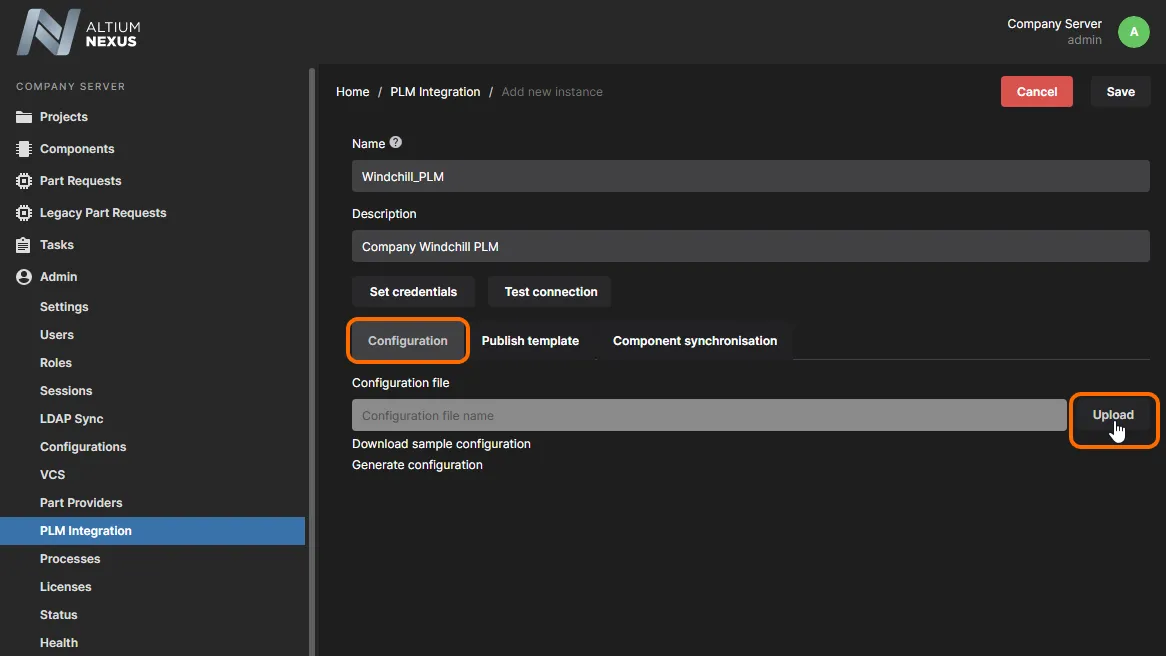Click the sidebar vertical scrollbar
Screen dimensions: 1166x656
point(312,362)
